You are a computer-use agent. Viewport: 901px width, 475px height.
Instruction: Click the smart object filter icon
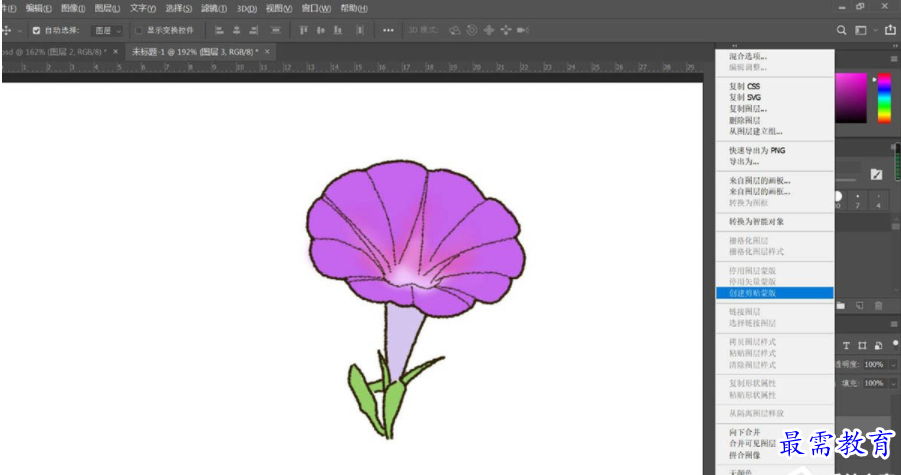pos(878,346)
